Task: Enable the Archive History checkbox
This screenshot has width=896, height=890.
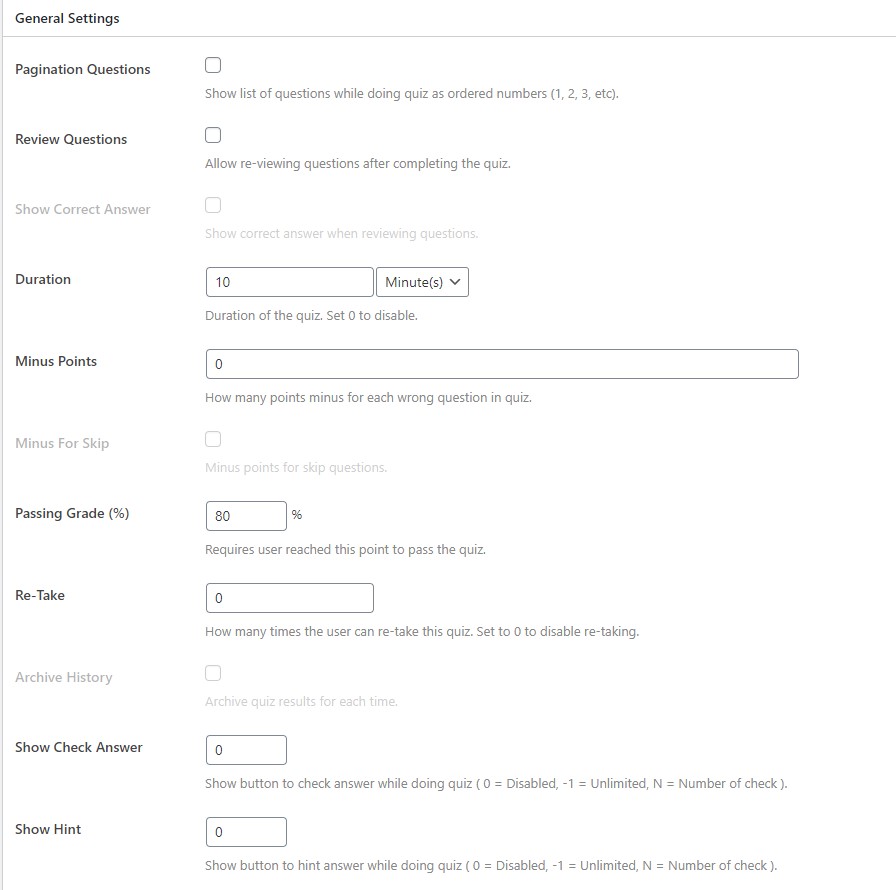Action: [213, 673]
